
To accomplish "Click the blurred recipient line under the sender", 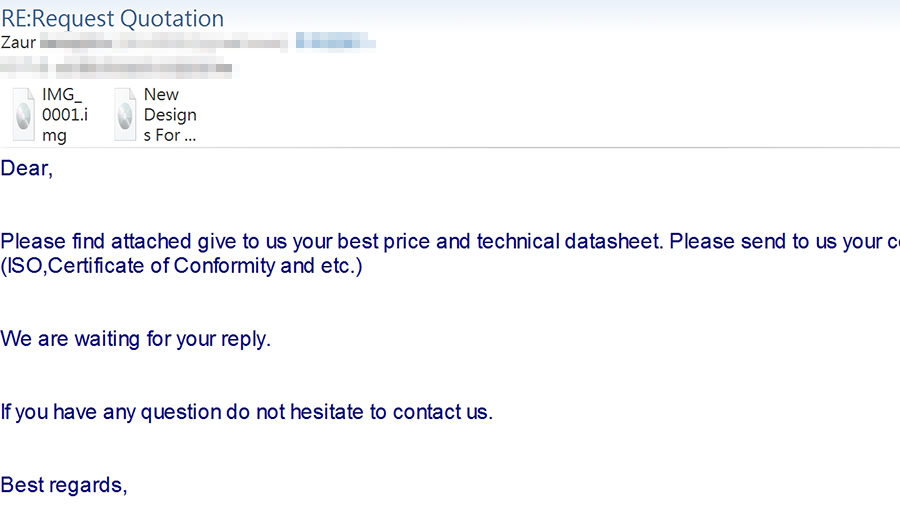I will [119, 68].
